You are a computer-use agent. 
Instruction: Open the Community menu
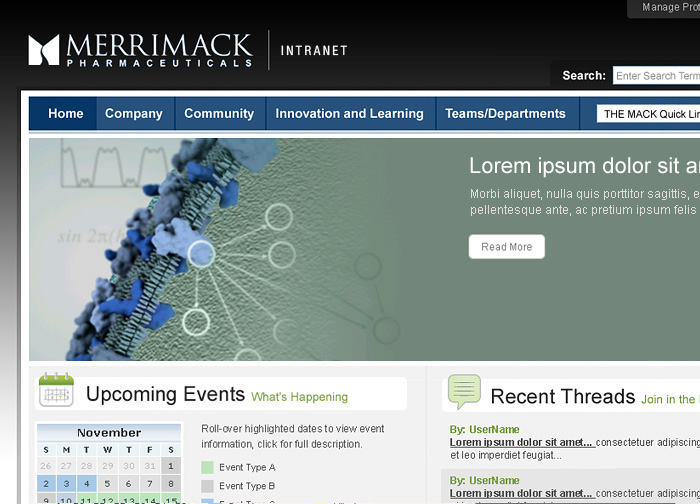pyautogui.click(x=219, y=113)
